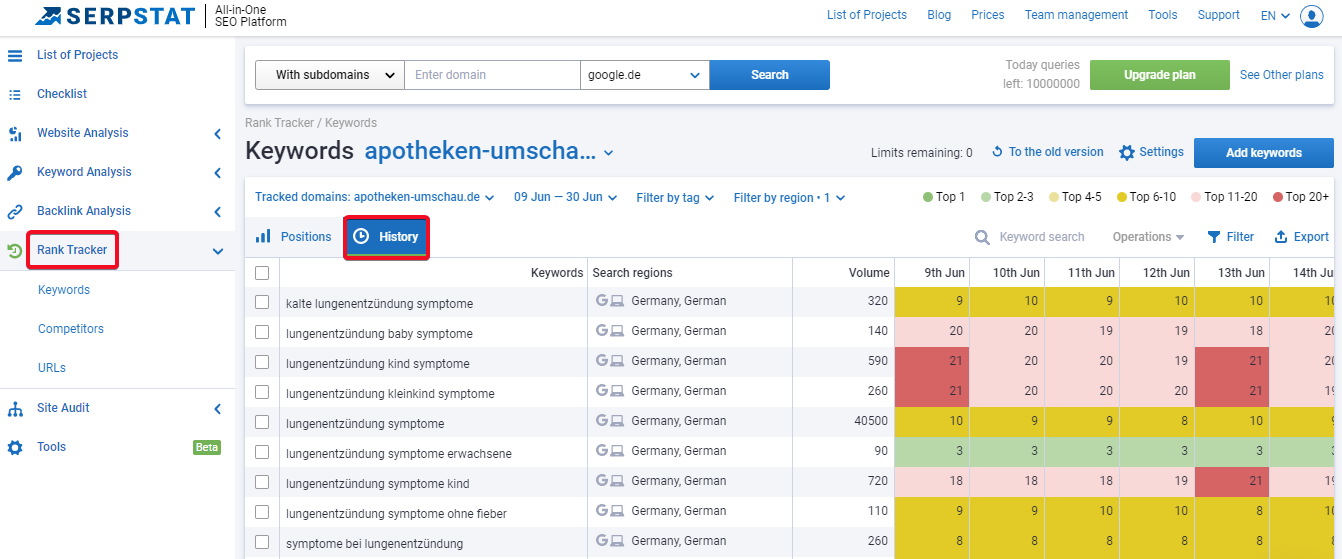Viewport: 1342px width, 559px height.
Task: Click the Checklist icon in sidebar
Action: [15, 94]
